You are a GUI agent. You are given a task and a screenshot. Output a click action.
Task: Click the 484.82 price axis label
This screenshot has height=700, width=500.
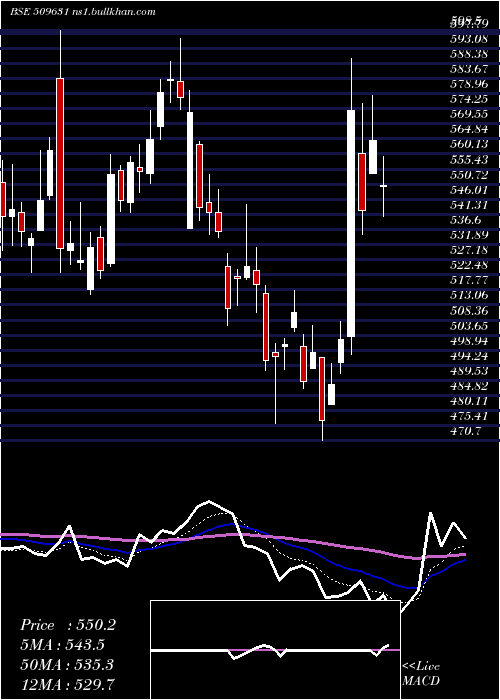(469, 386)
